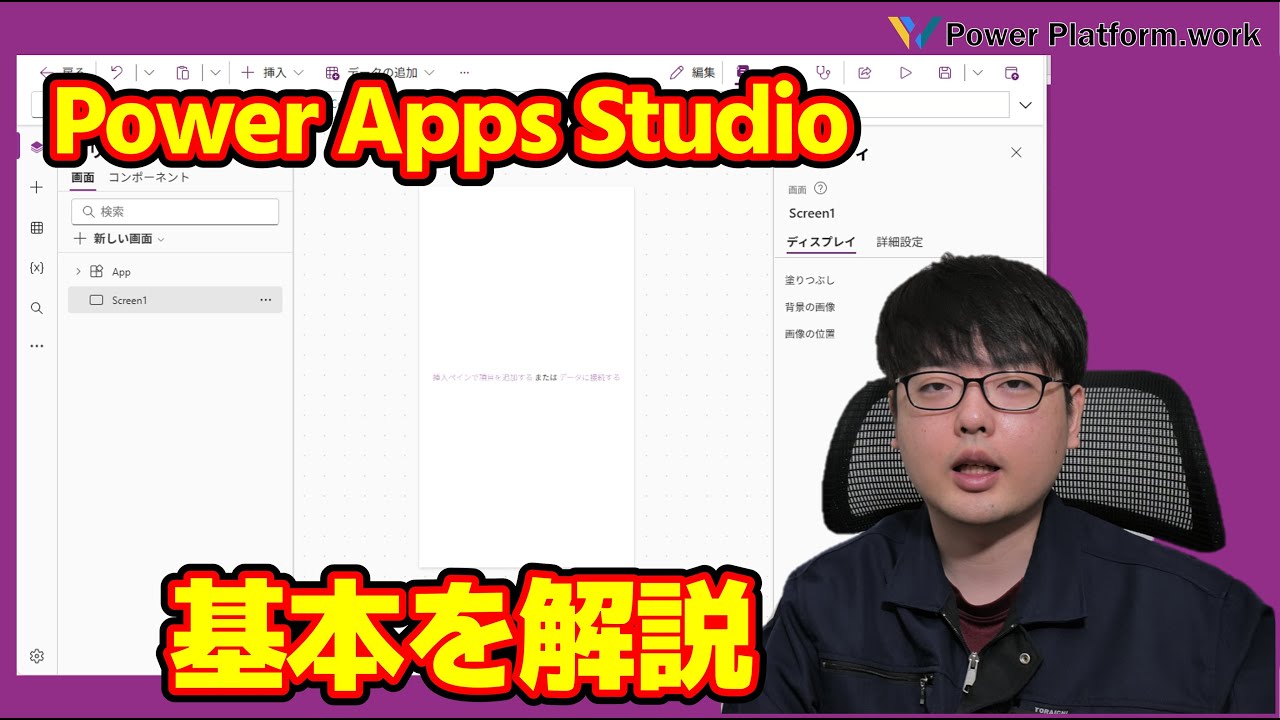Open the undo options dropdown
Screen dimensions: 1280x720
pyautogui.click(x=149, y=72)
